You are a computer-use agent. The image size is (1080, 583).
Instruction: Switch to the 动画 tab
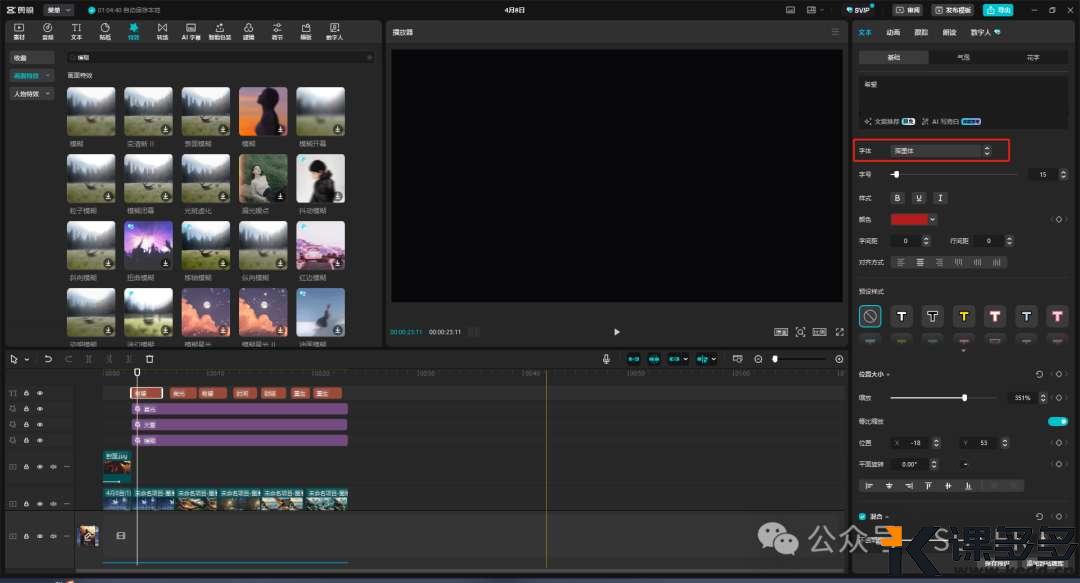tap(893, 32)
